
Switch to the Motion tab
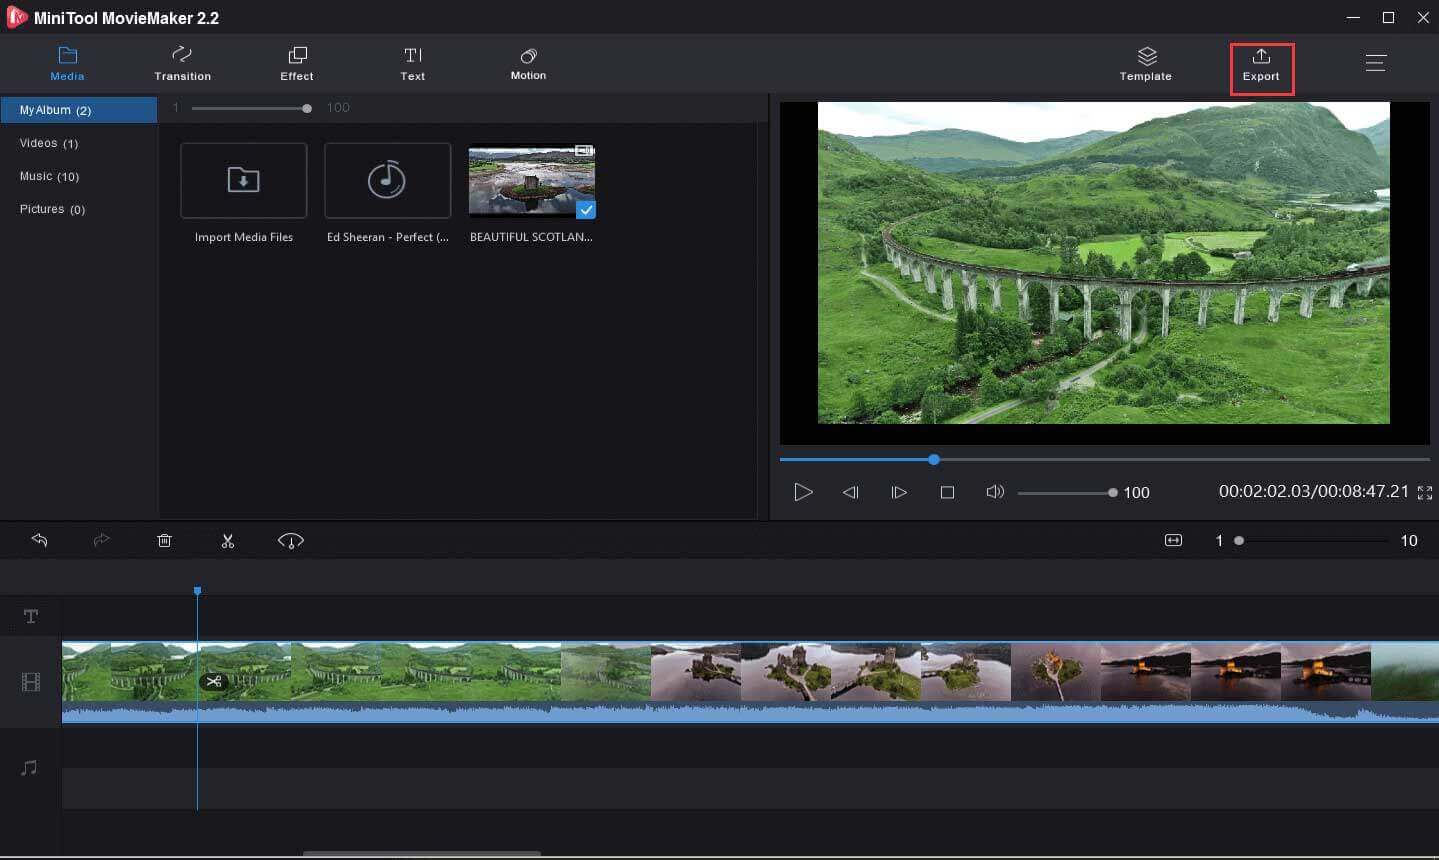528,64
